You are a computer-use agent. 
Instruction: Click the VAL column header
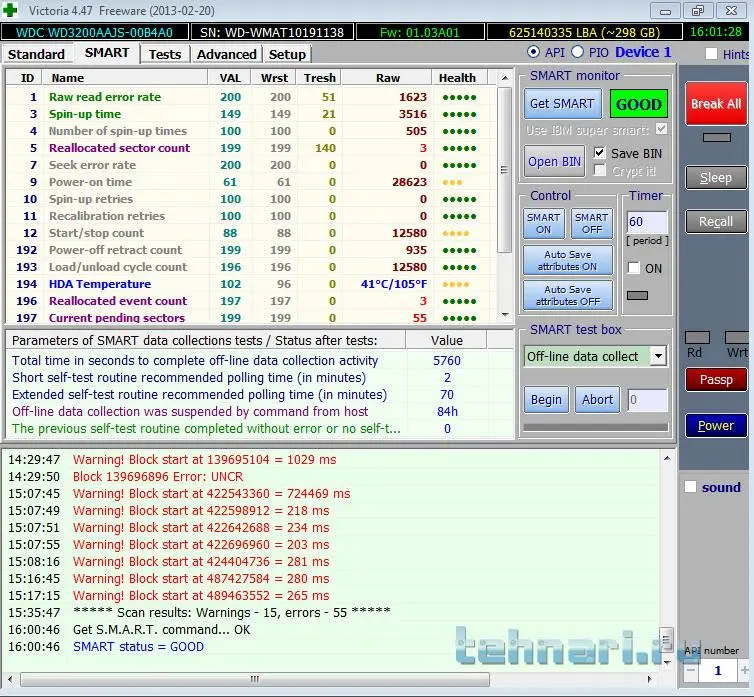pos(230,77)
